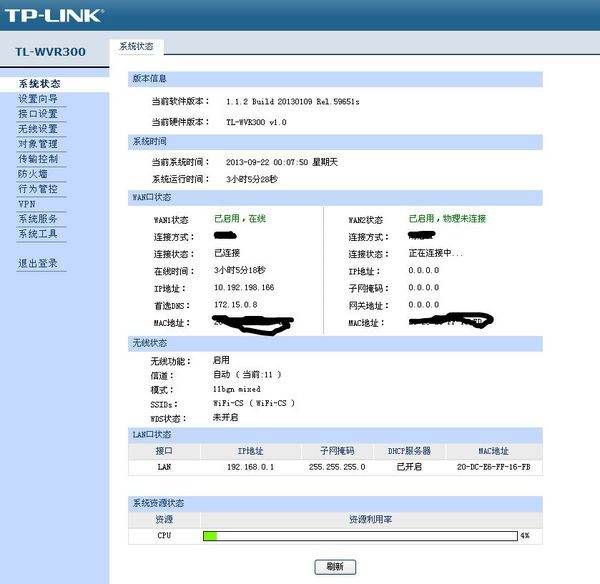
Task: Open 无线设置 in the sidebar
Action: coord(38,129)
